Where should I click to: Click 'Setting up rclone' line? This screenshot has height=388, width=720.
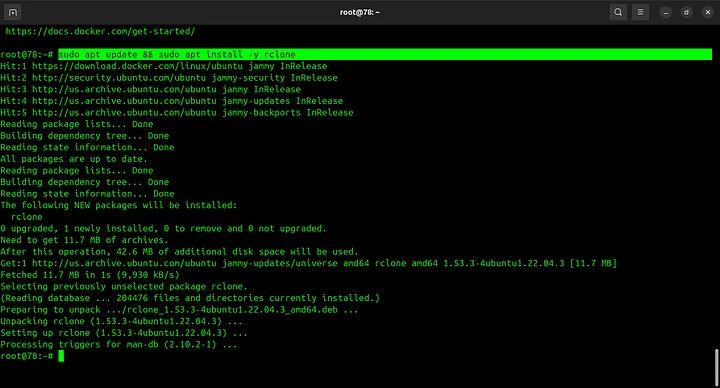coord(124,333)
